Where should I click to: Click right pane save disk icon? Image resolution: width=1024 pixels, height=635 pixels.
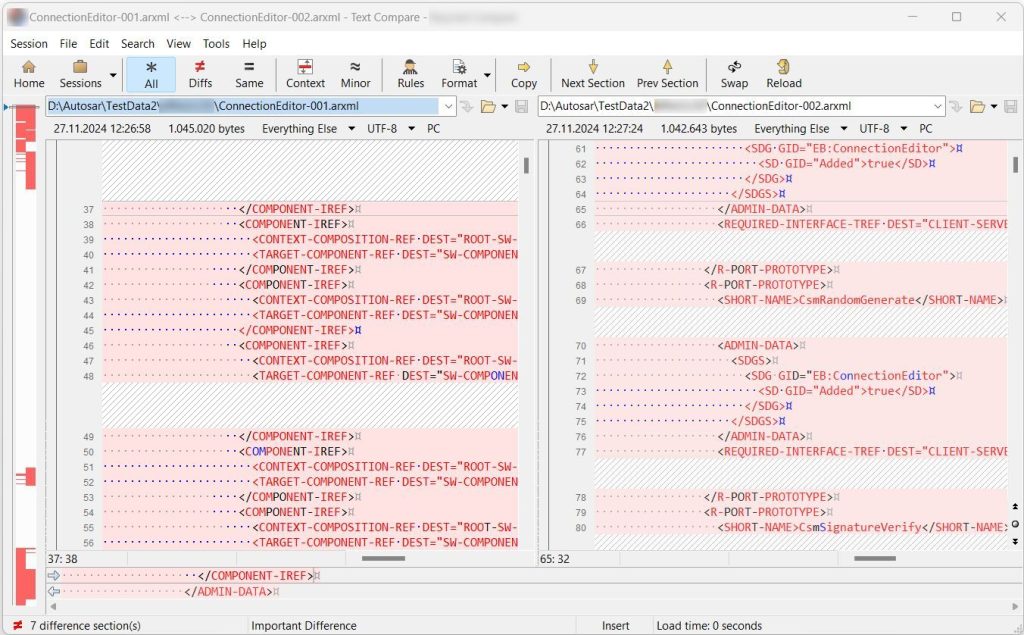coord(1010,106)
